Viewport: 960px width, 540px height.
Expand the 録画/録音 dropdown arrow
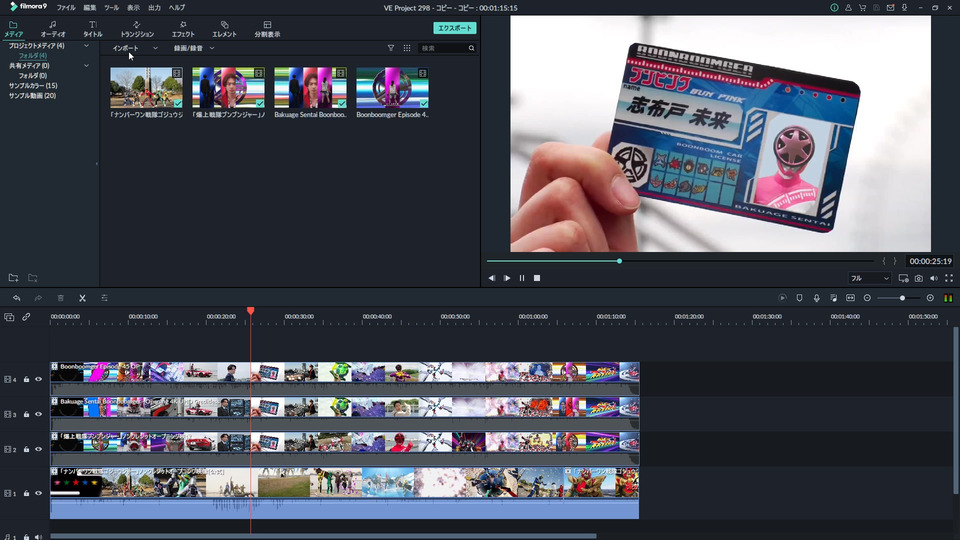pyautogui.click(x=212, y=48)
